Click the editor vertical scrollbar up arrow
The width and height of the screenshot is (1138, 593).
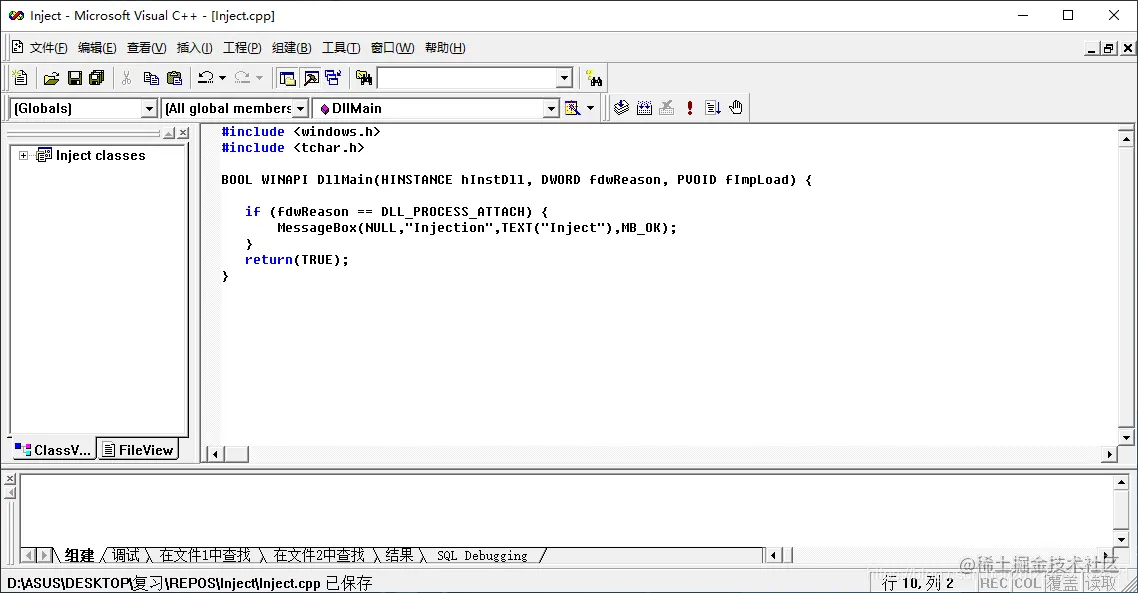click(x=1126, y=138)
